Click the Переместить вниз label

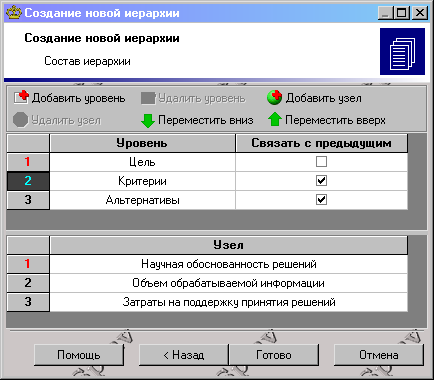coord(206,120)
